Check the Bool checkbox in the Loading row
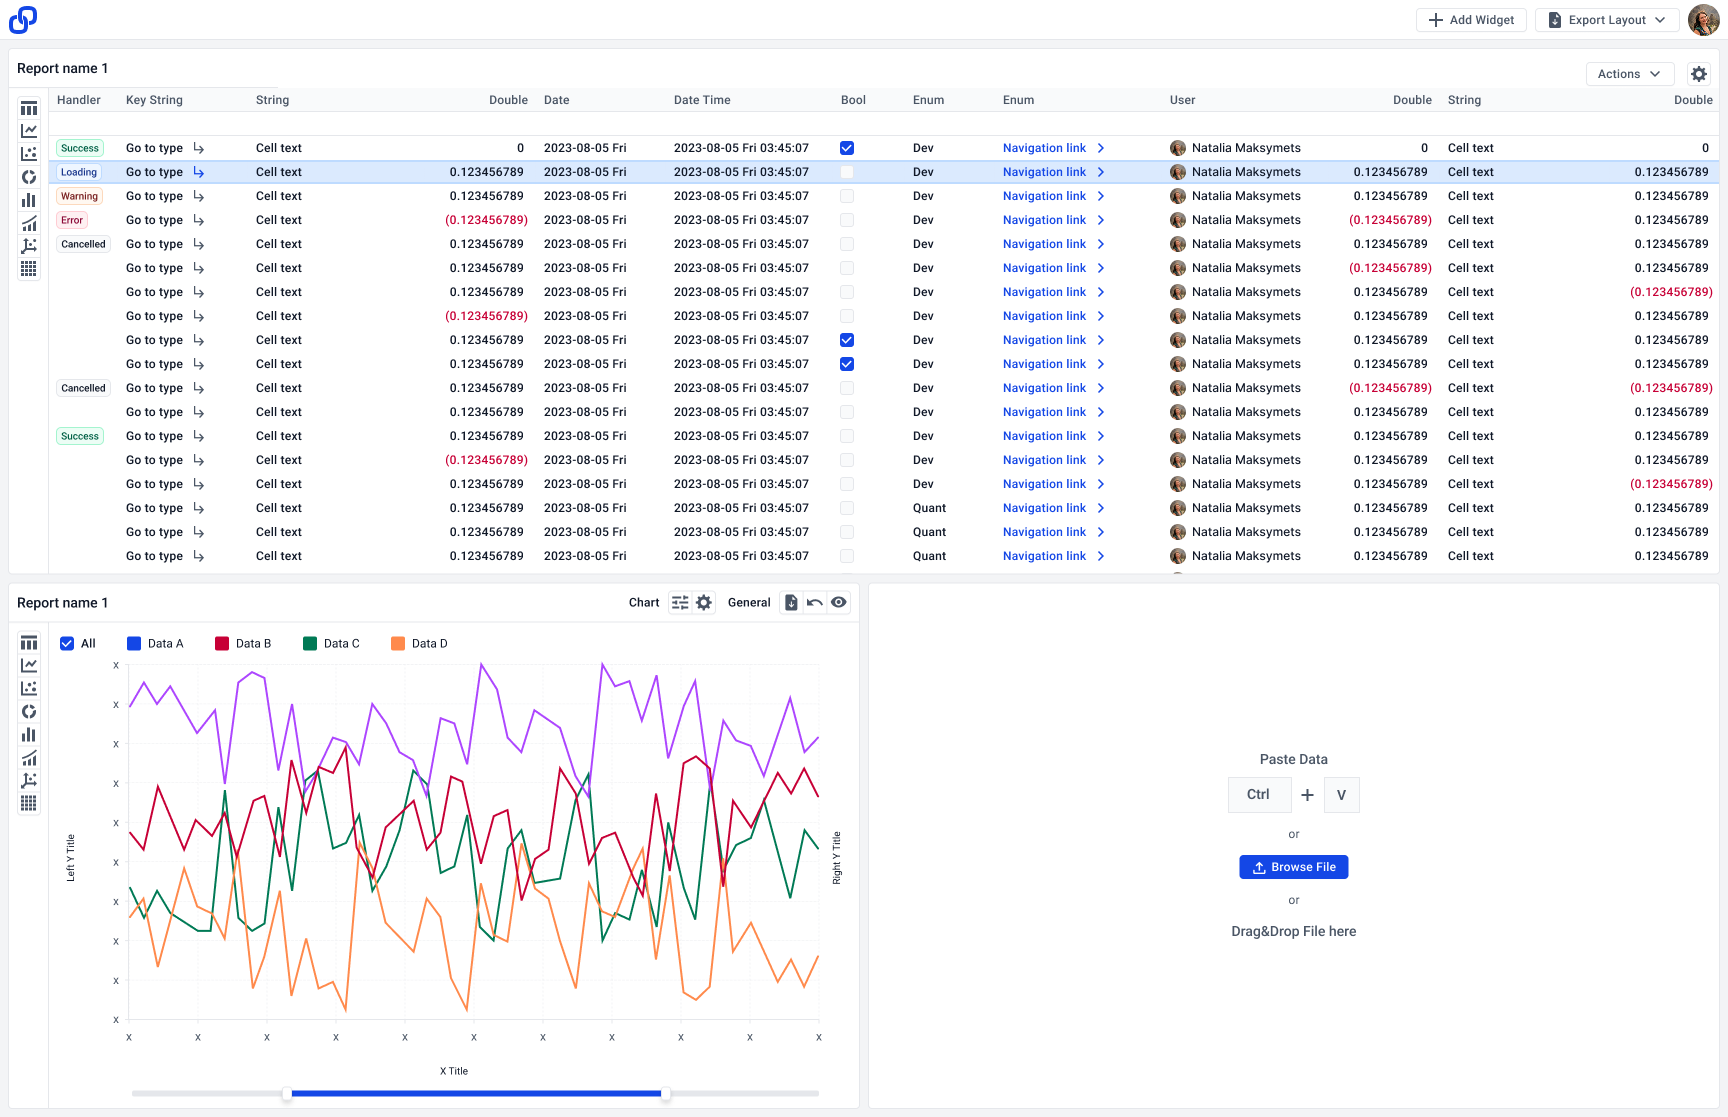The image size is (1728, 1117). [847, 172]
